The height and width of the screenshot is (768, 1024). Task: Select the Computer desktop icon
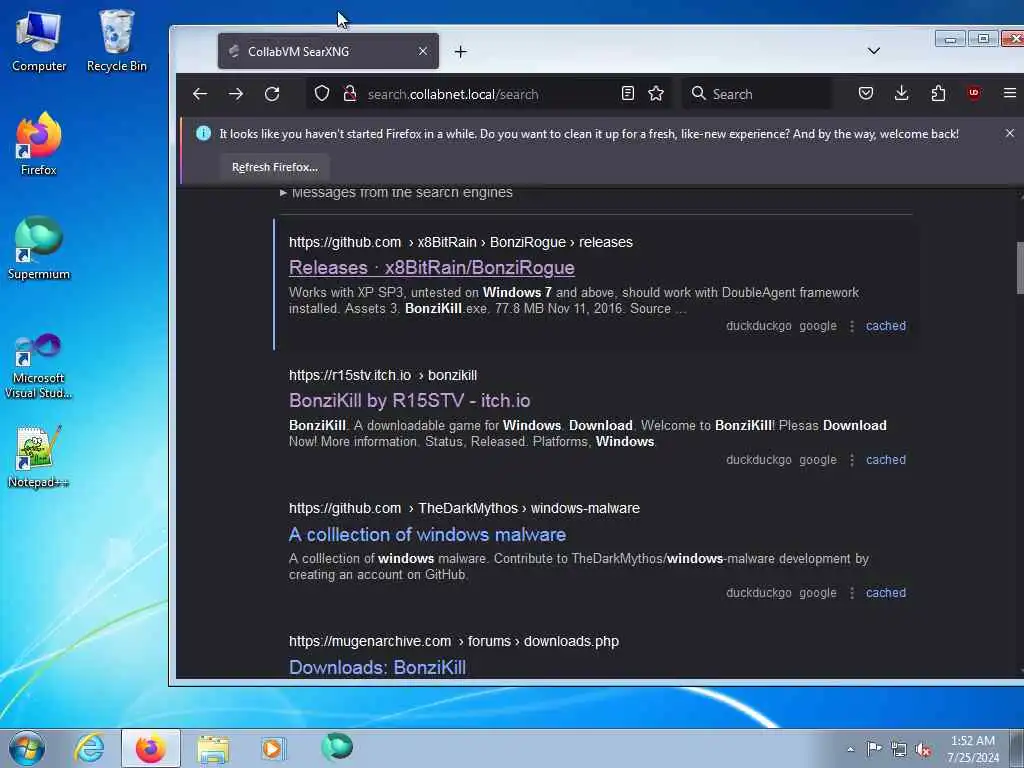(39, 42)
